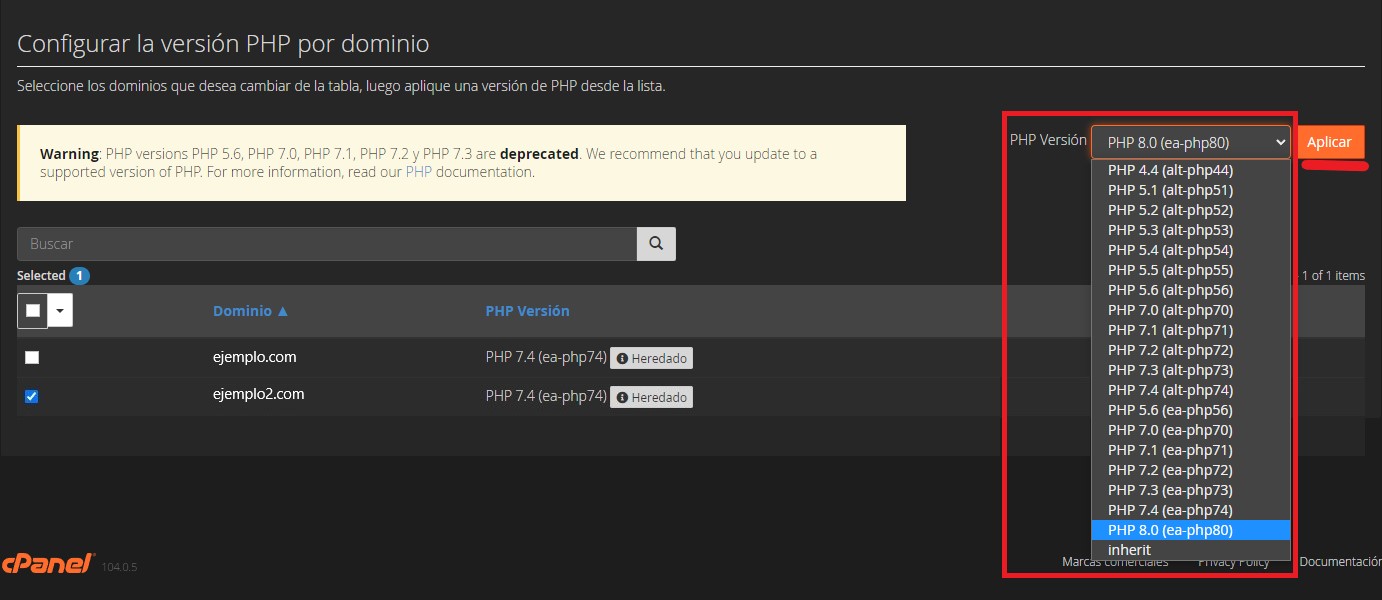Open the PHP Versión dropdown selector

pyautogui.click(x=1190, y=143)
